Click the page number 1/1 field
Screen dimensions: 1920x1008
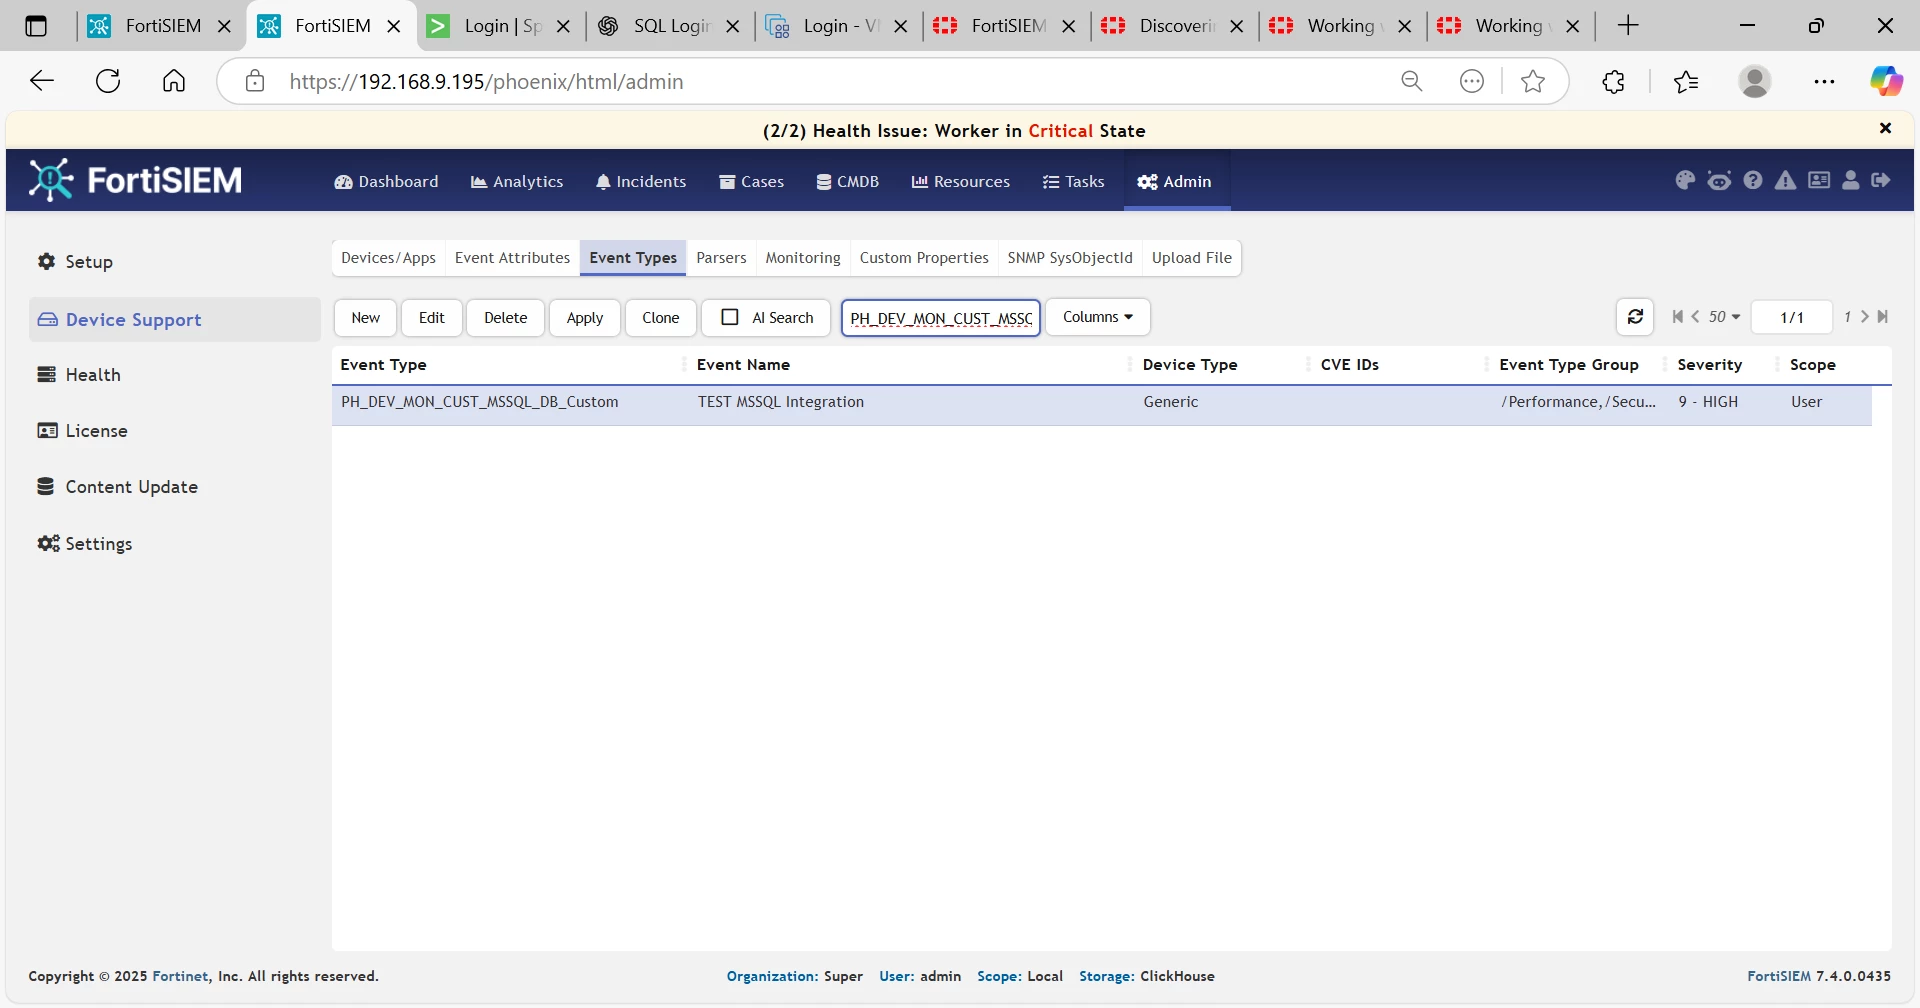[1792, 317]
